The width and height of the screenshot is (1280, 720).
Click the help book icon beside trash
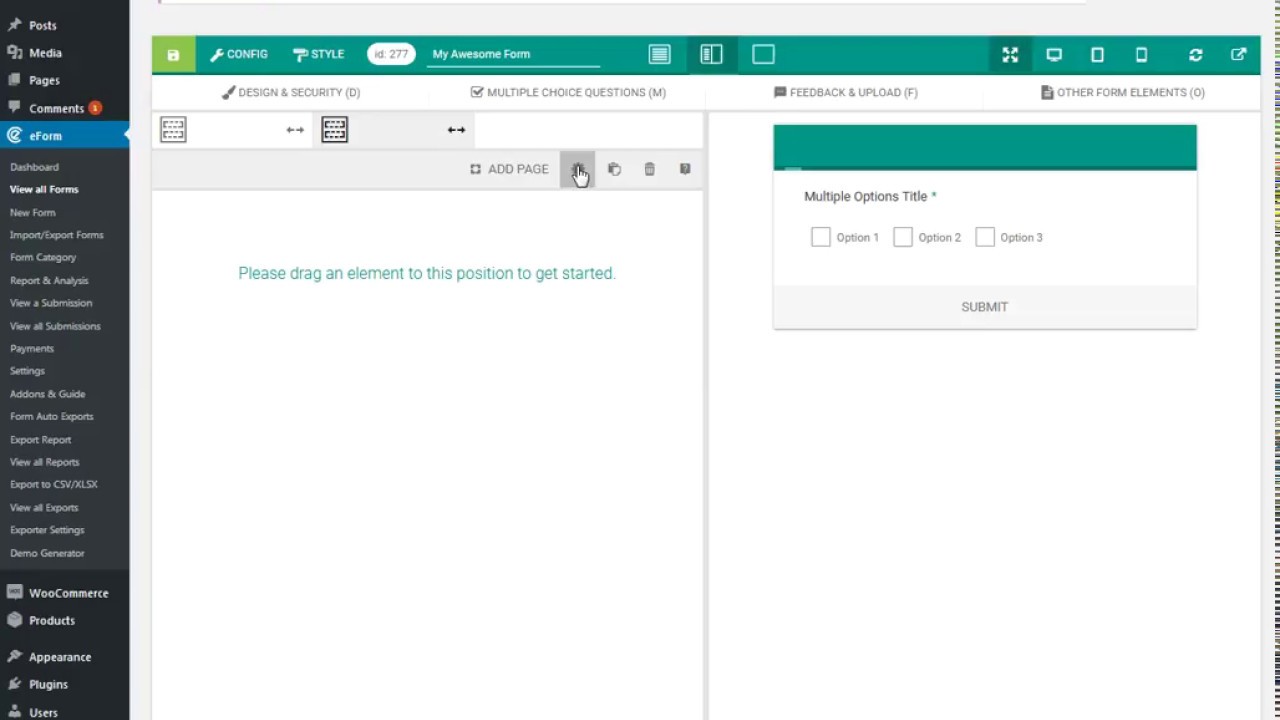(685, 170)
